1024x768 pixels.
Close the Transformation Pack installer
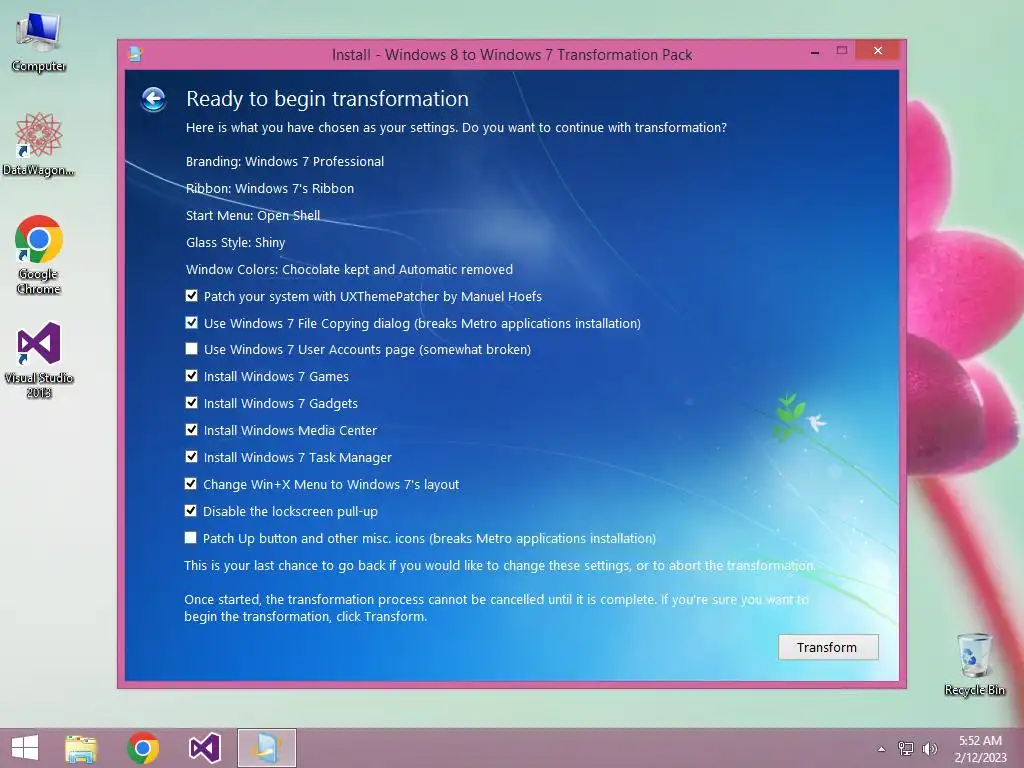pos(878,50)
